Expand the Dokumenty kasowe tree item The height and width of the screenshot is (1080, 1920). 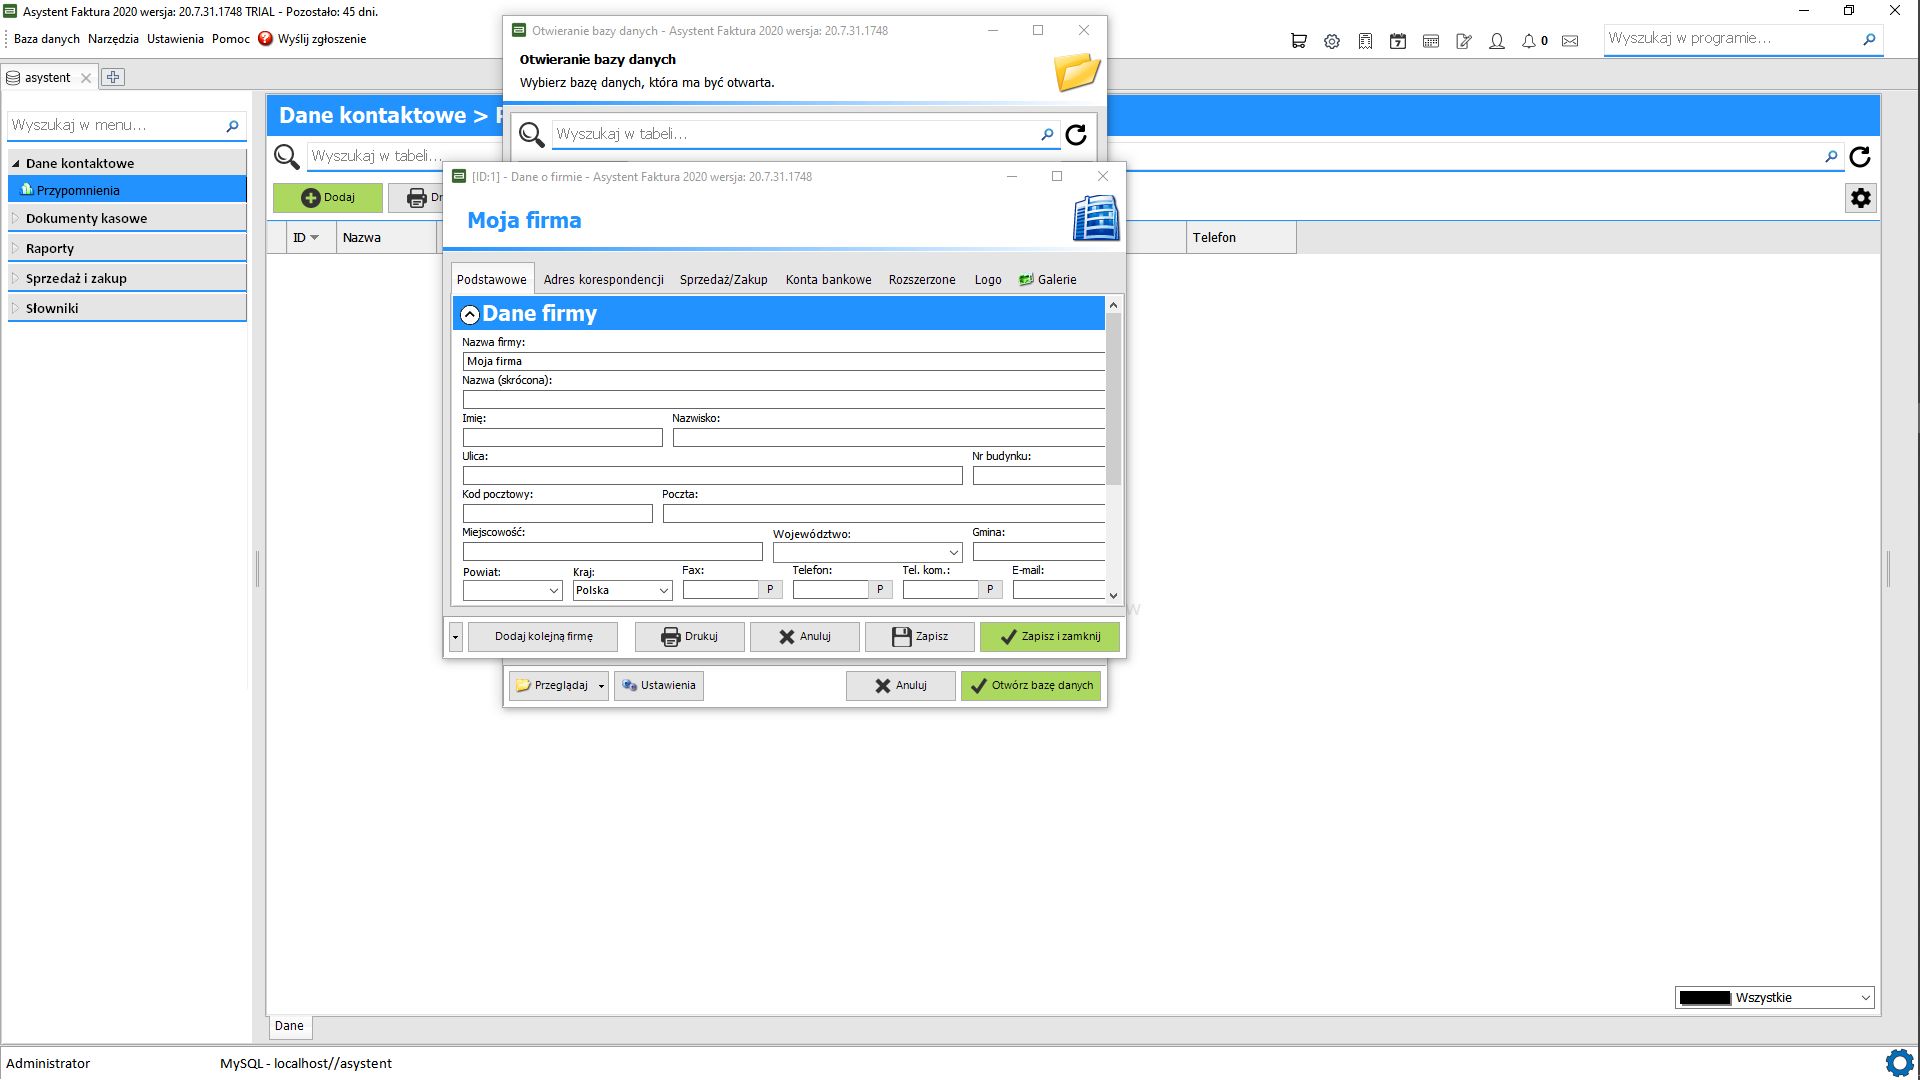pyautogui.click(x=16, y=218)
